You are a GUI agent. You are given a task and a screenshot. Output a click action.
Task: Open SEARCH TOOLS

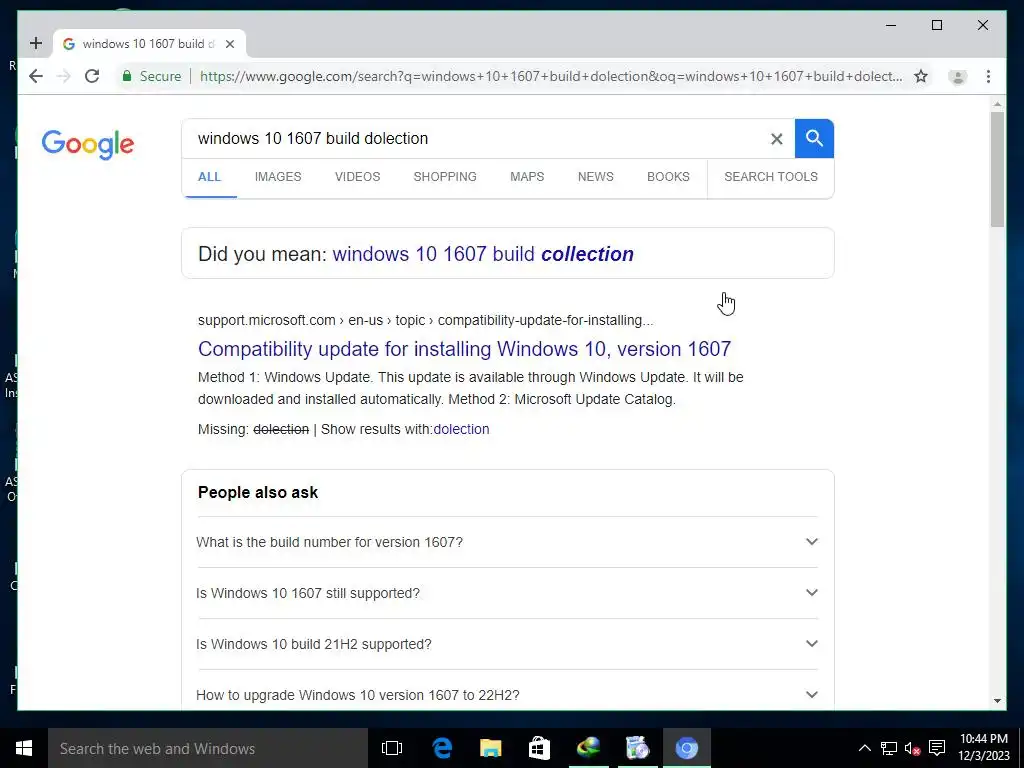point(771,177)
